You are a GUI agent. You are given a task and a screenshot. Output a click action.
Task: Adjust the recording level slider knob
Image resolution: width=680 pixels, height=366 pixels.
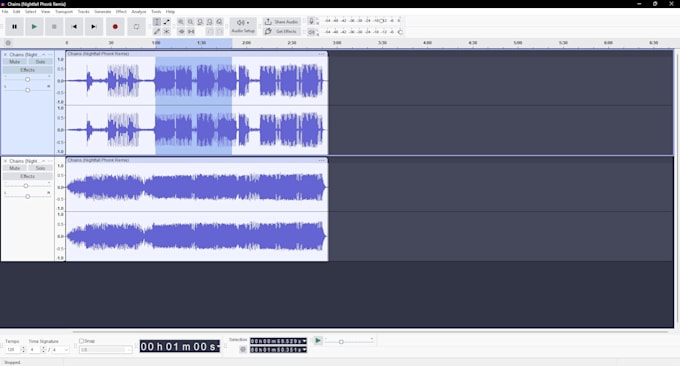click(381, 21)
